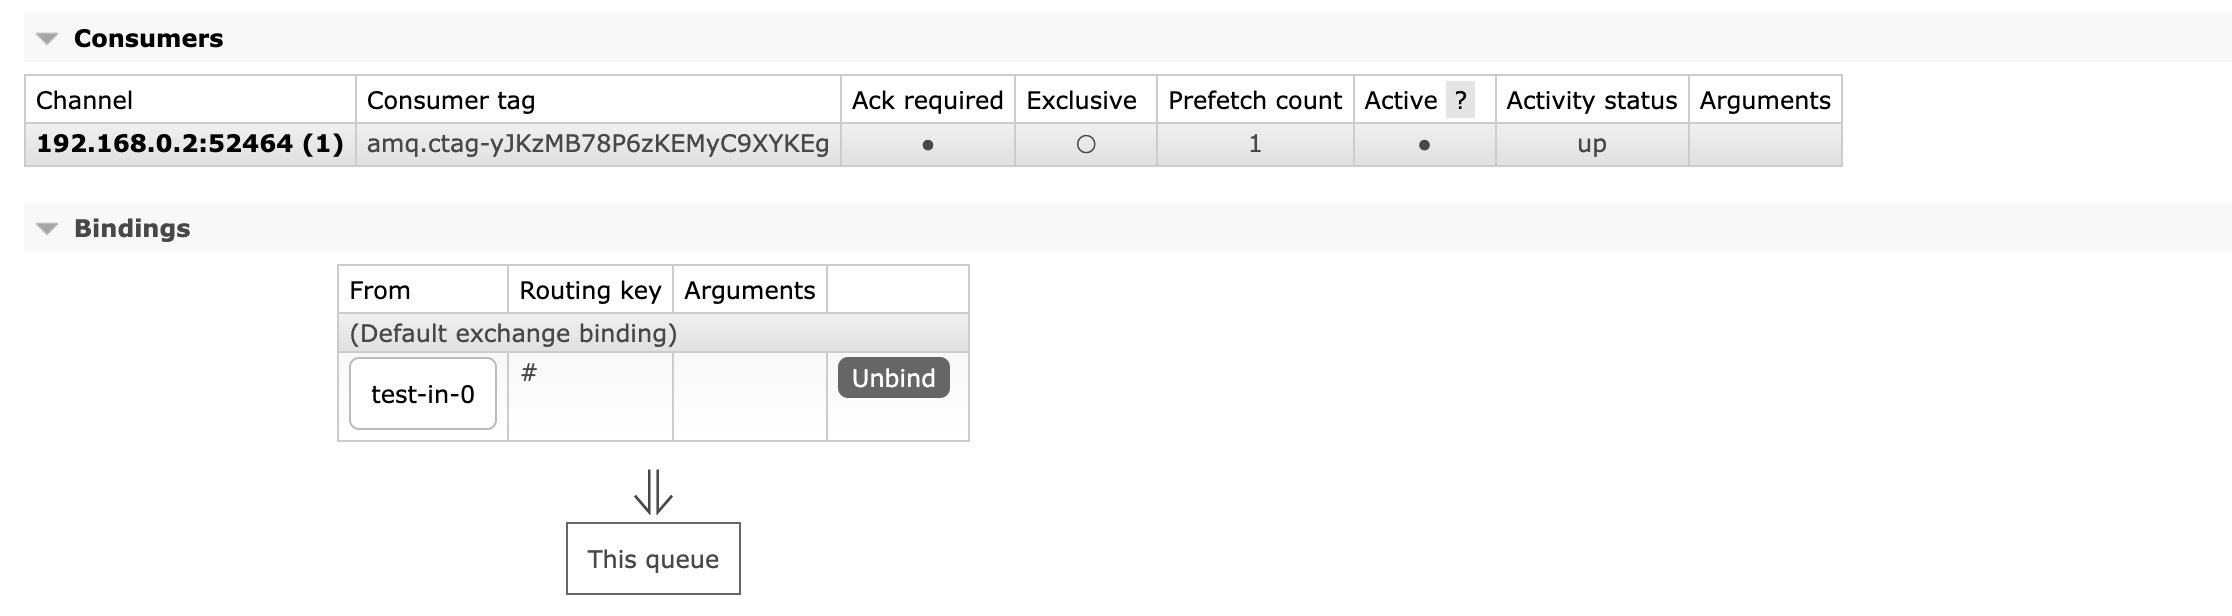Screen dimensions: 2232x616
Task: Click the Channel column header
Action: pyautogui.click(x=84, y=100)
